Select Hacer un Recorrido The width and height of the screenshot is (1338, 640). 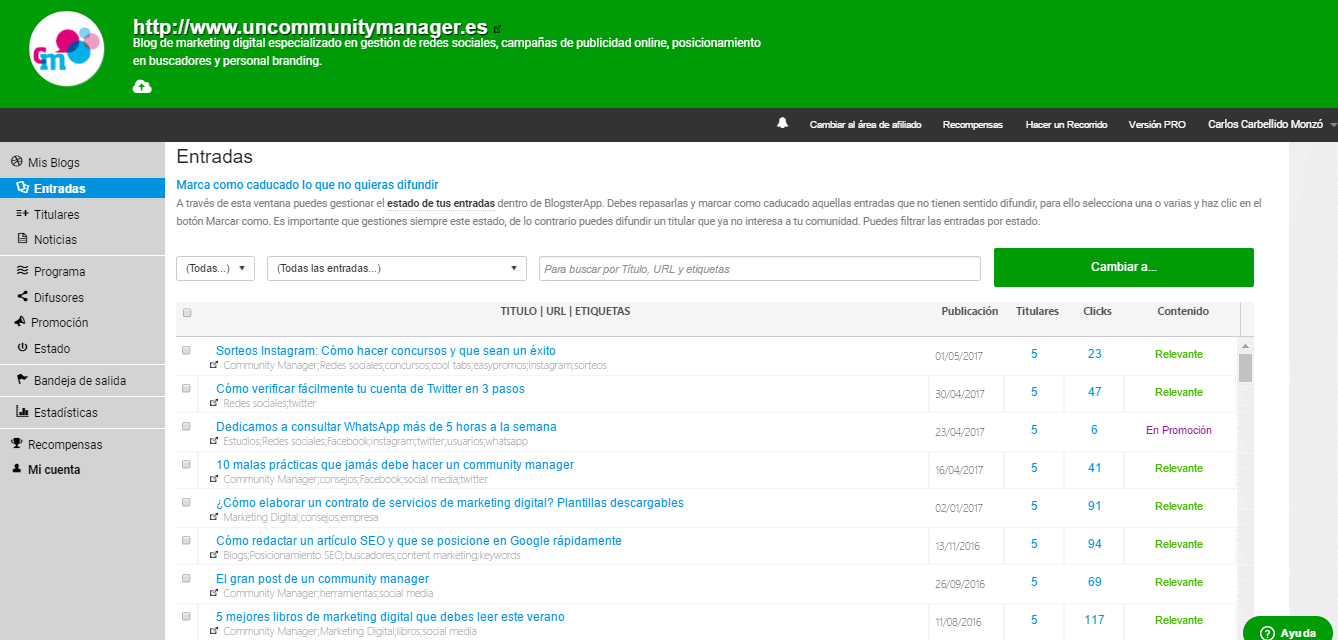click(1066, 124)
